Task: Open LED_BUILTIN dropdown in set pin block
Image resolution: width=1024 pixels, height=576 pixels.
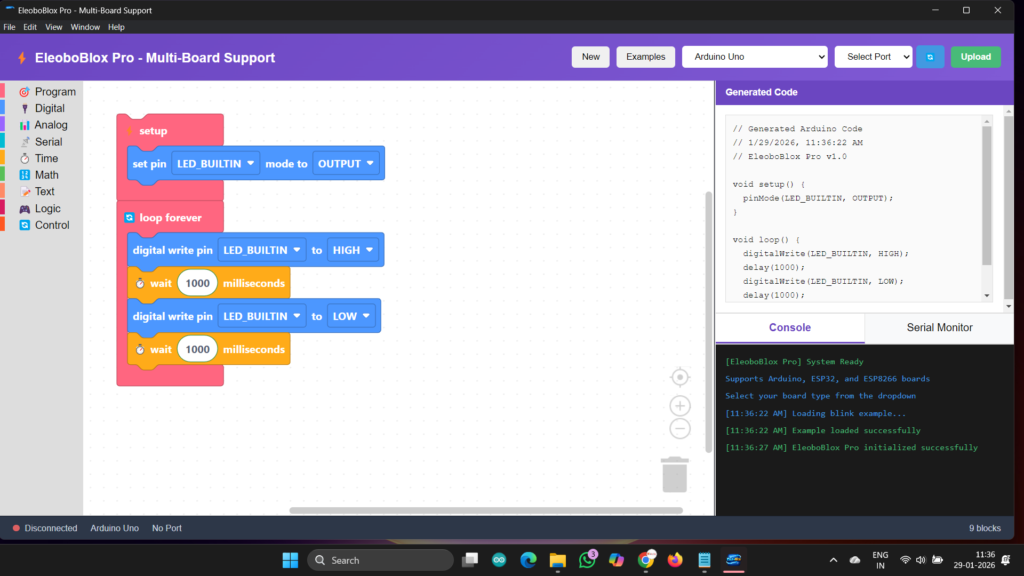Action: pos(216,163)
